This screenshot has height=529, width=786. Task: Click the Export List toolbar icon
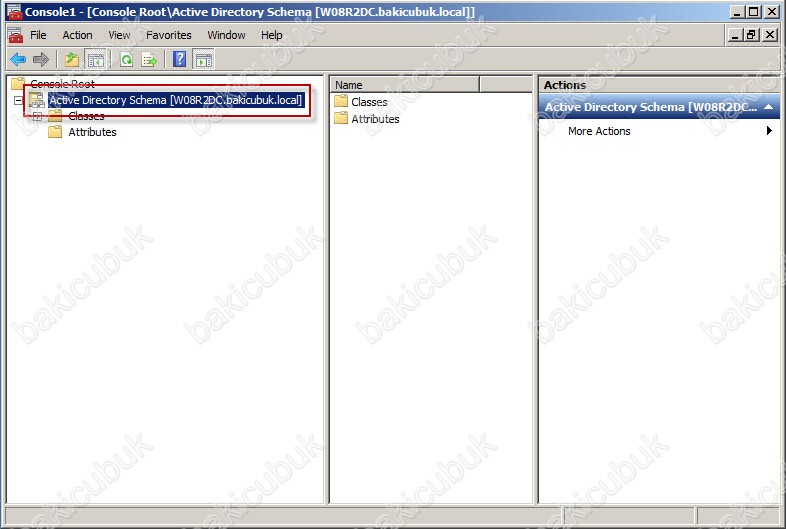coord(149,60)
